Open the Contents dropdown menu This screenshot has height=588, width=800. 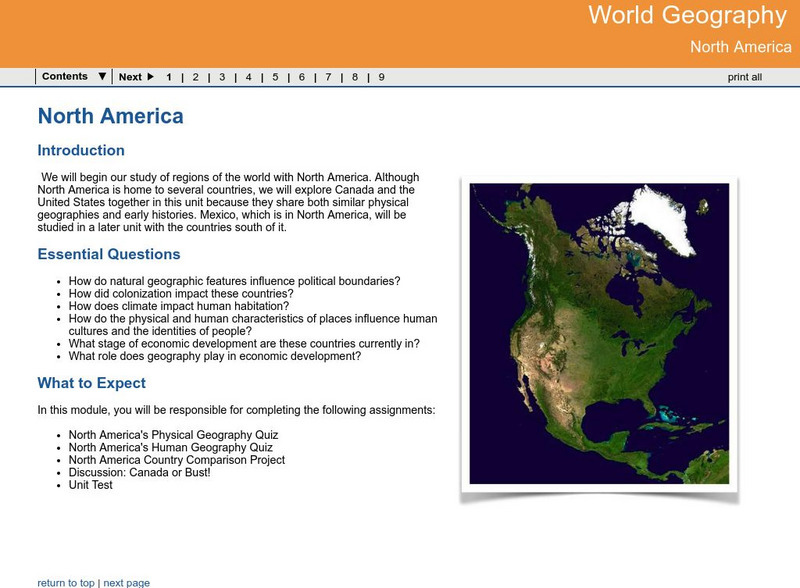coord(74,77)
